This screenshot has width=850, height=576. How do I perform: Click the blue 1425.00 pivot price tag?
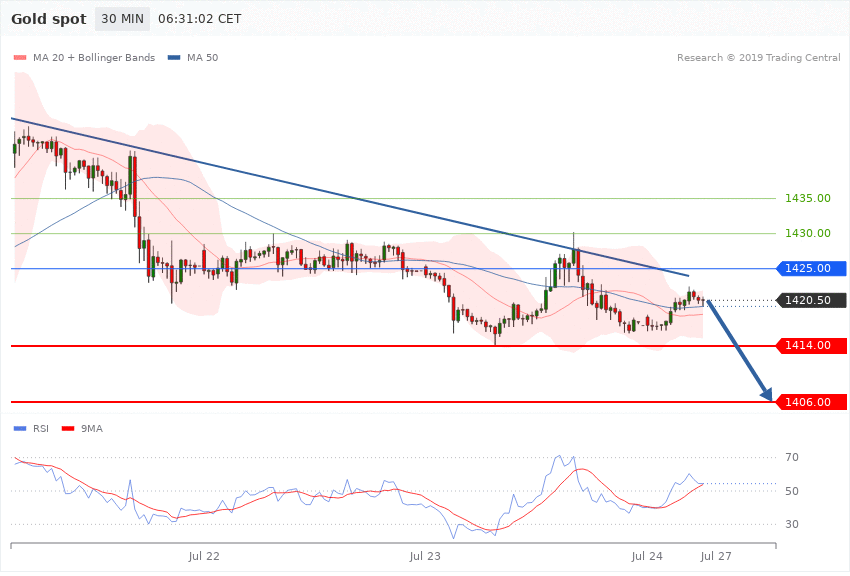(812, 268)
